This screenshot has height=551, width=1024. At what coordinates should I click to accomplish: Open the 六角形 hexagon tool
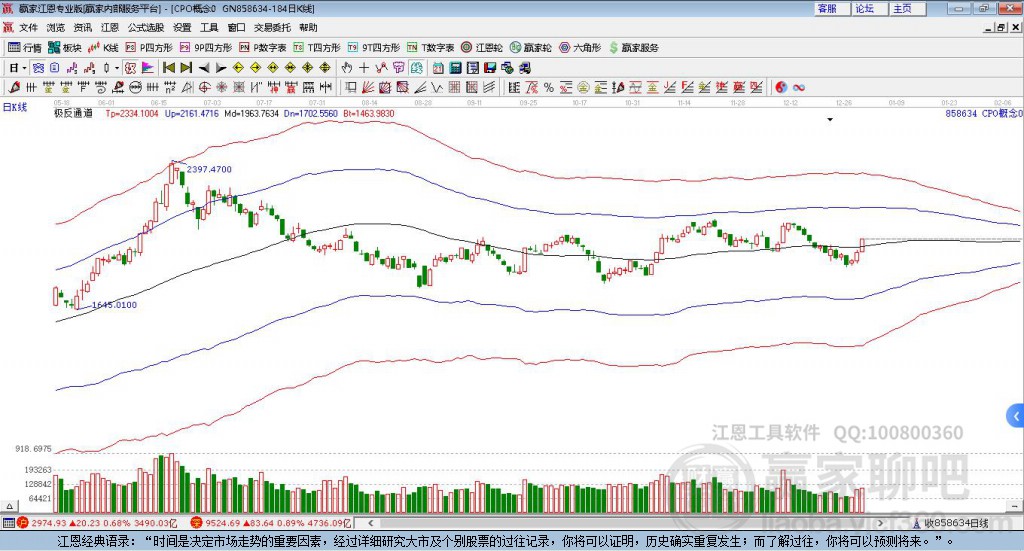point(580,48)
